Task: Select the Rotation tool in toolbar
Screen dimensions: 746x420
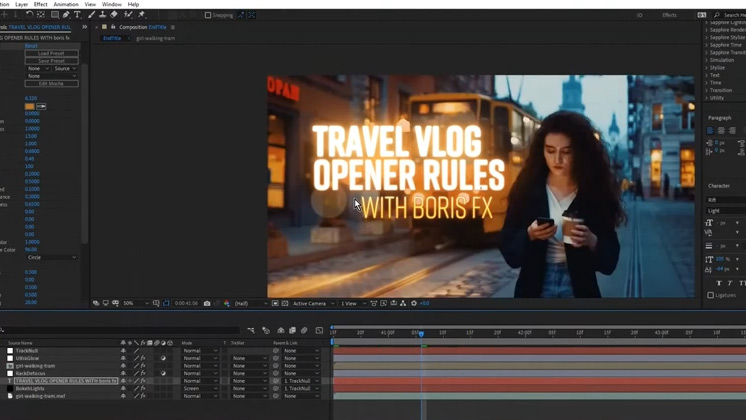Action: pyautogui.click(x=29, y=15)
